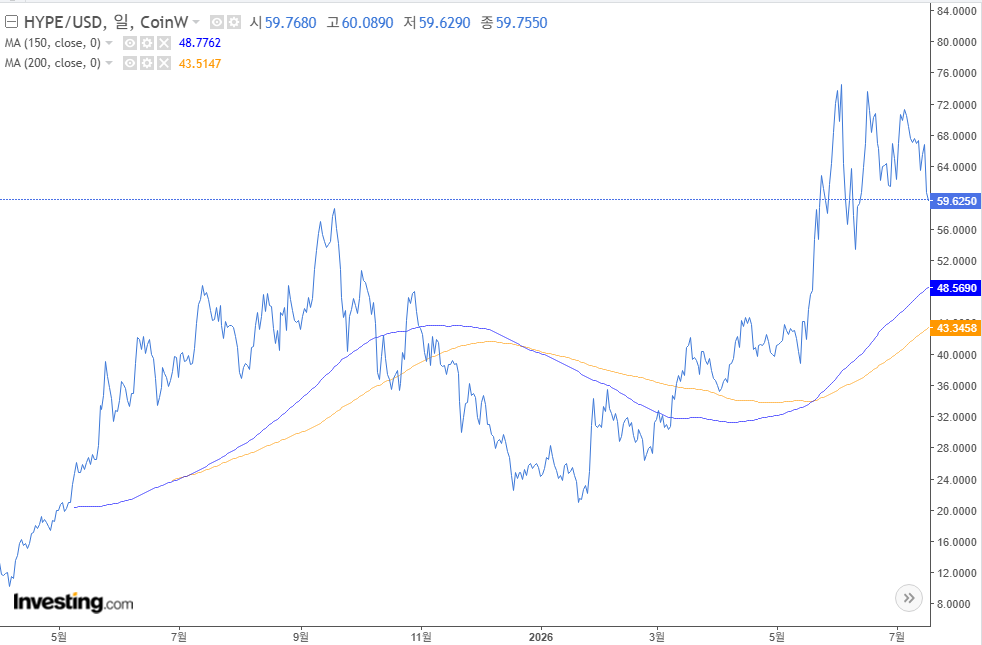The image size is (982, 645).
Task: Click the 84.0000 price axis tick
Action: (x=956, y=11)
